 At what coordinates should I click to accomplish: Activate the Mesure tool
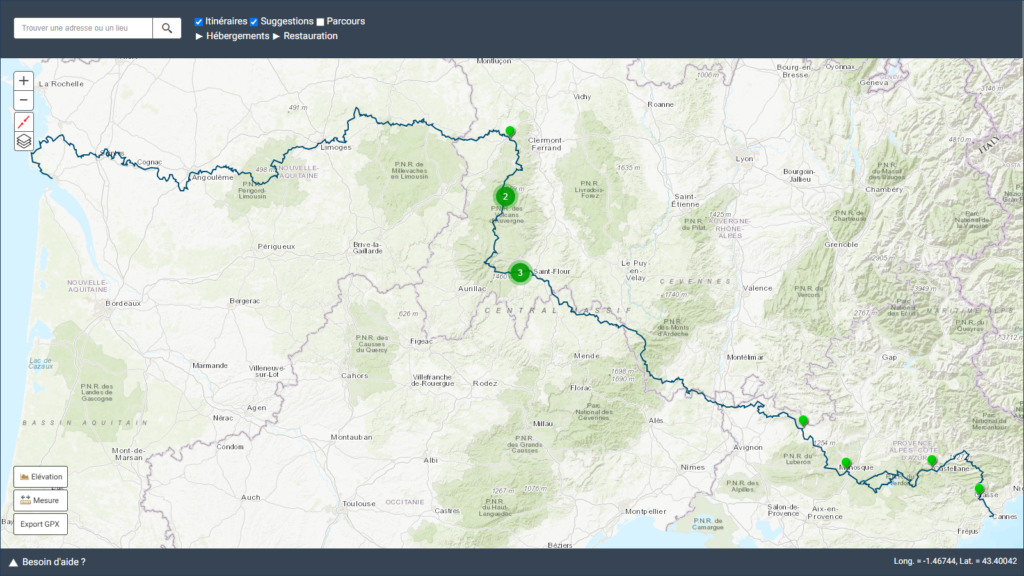click(x=40, y=500)
